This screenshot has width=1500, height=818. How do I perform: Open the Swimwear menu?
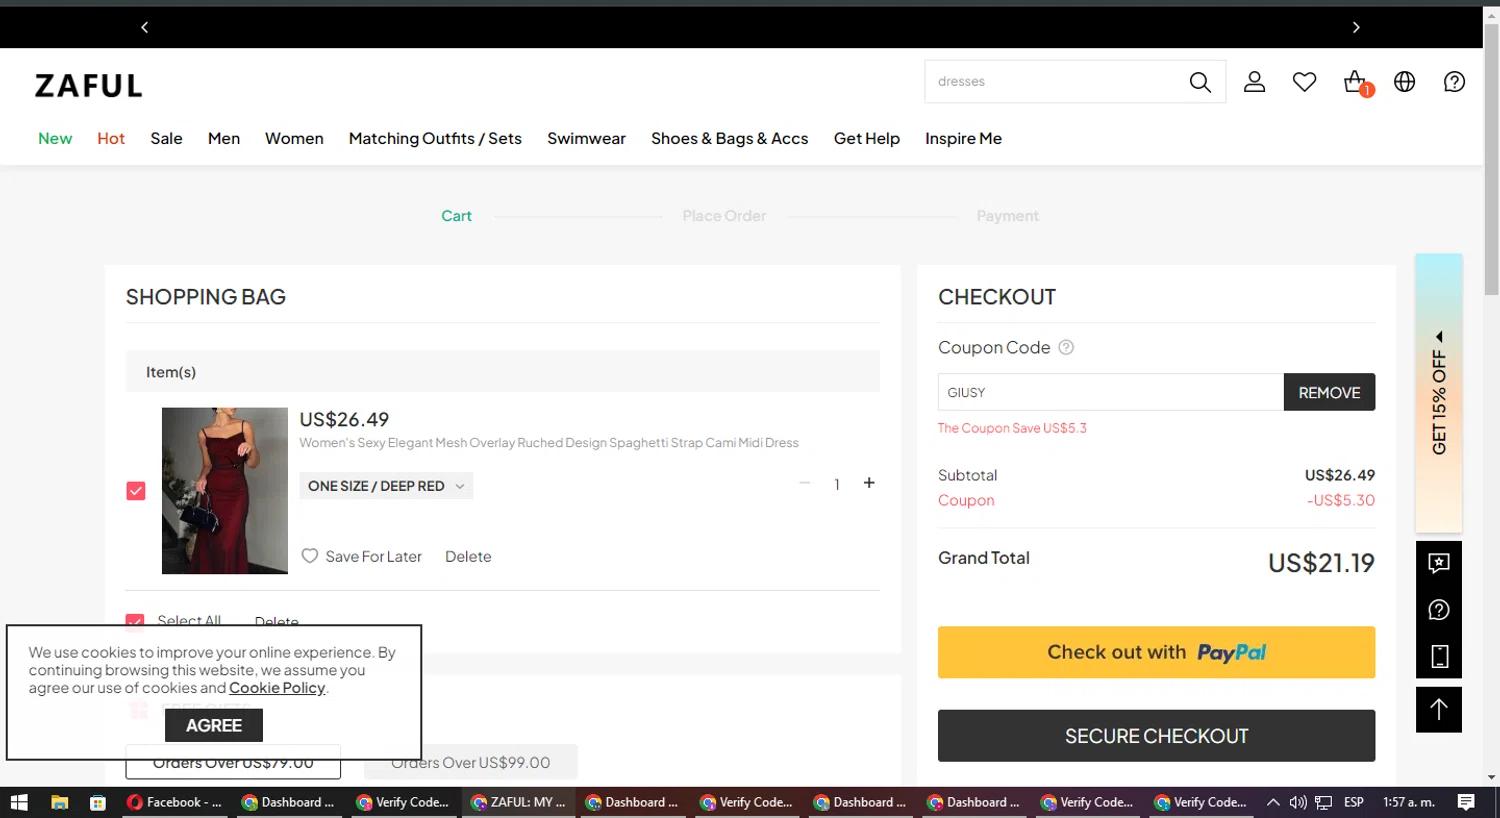click(586, 138)
